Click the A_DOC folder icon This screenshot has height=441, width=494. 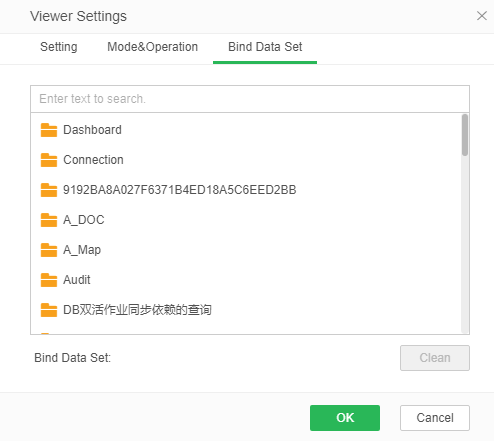click(49, 220)
